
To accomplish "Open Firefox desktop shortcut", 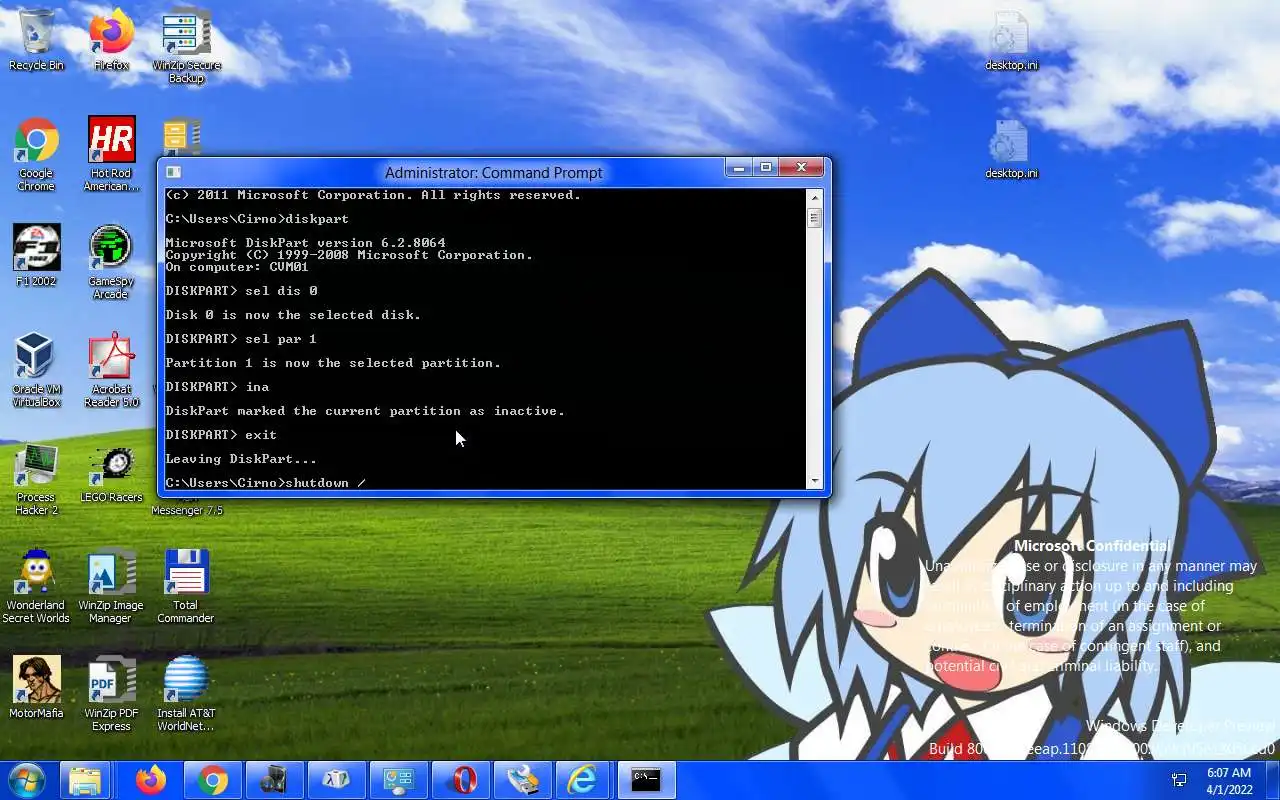I will pyautogui.click(x=111, y=40).
